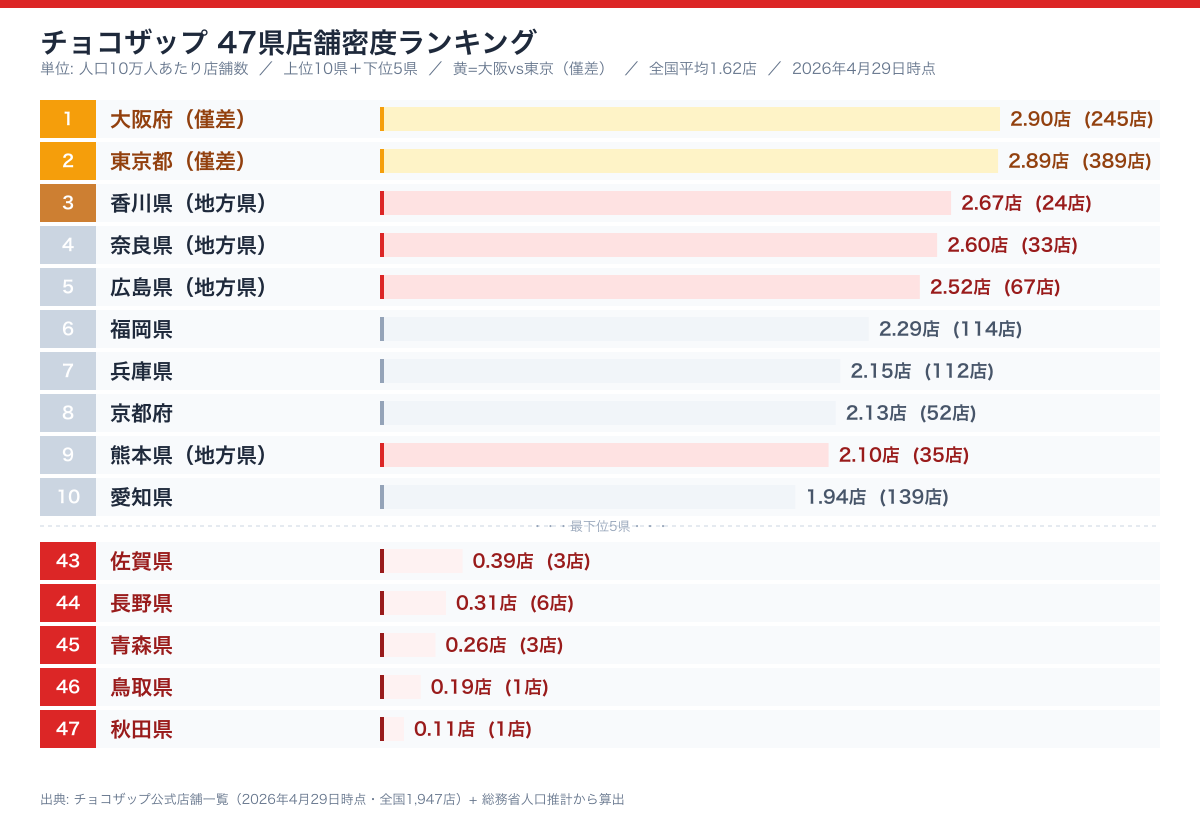1200x820 pixels.
Task: Click the 愛知県 label
Action: click(x=141, y=497)
